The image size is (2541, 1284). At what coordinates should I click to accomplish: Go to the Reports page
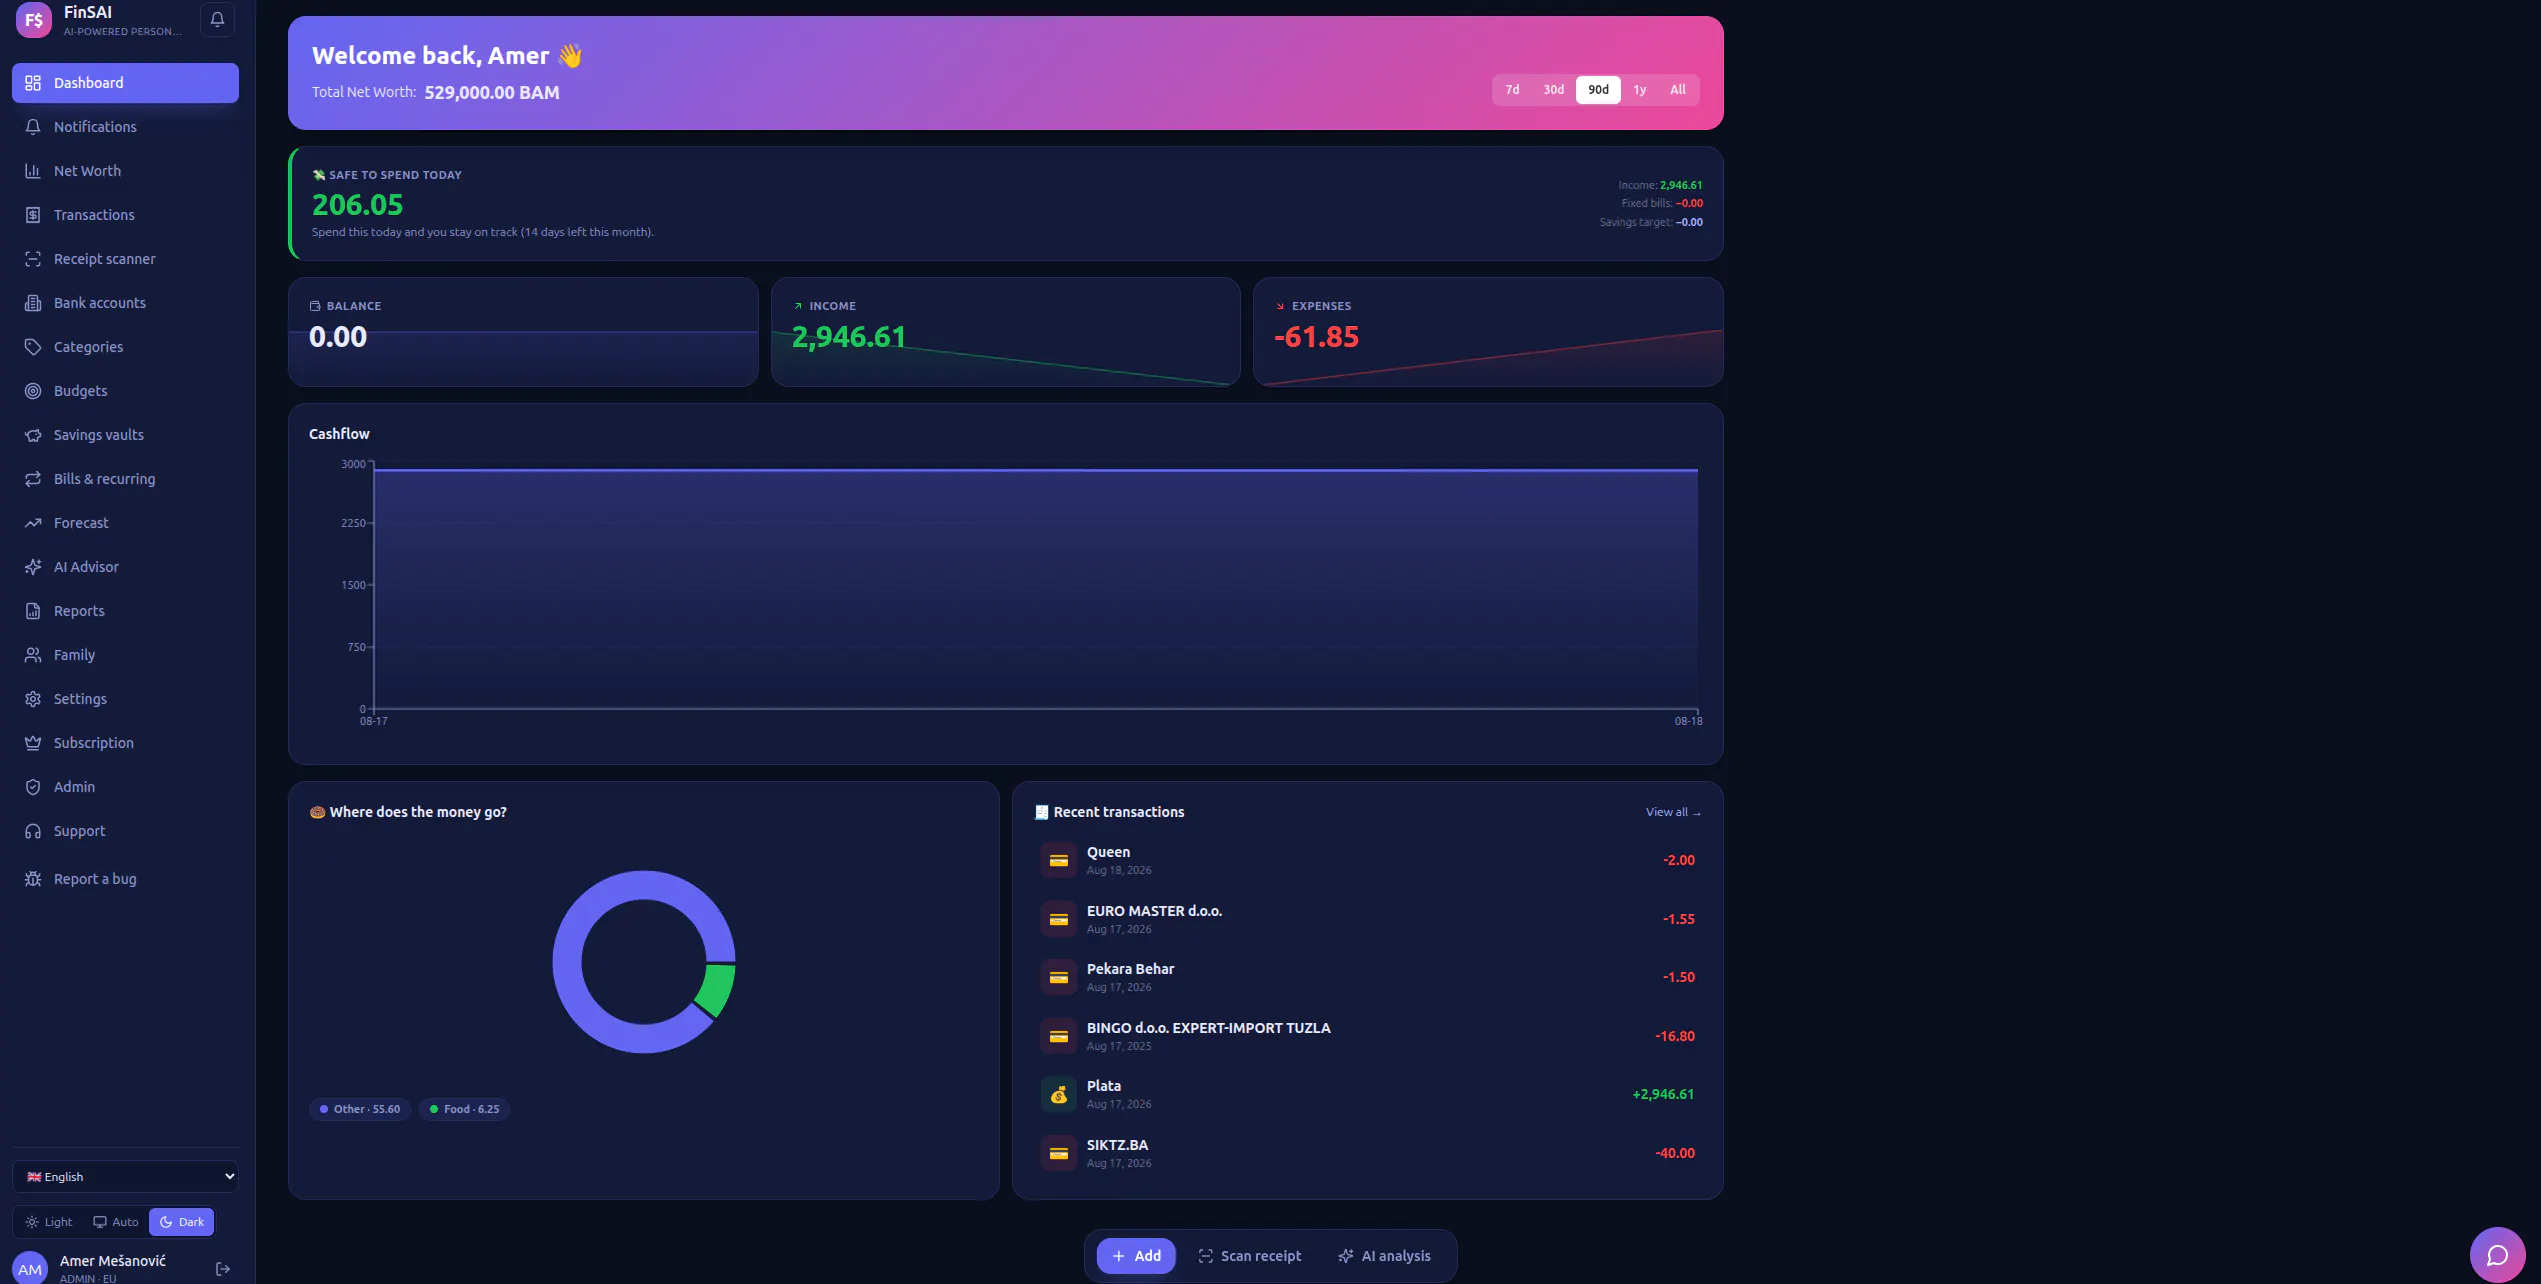pyautogui.click(x=125, y=611)
